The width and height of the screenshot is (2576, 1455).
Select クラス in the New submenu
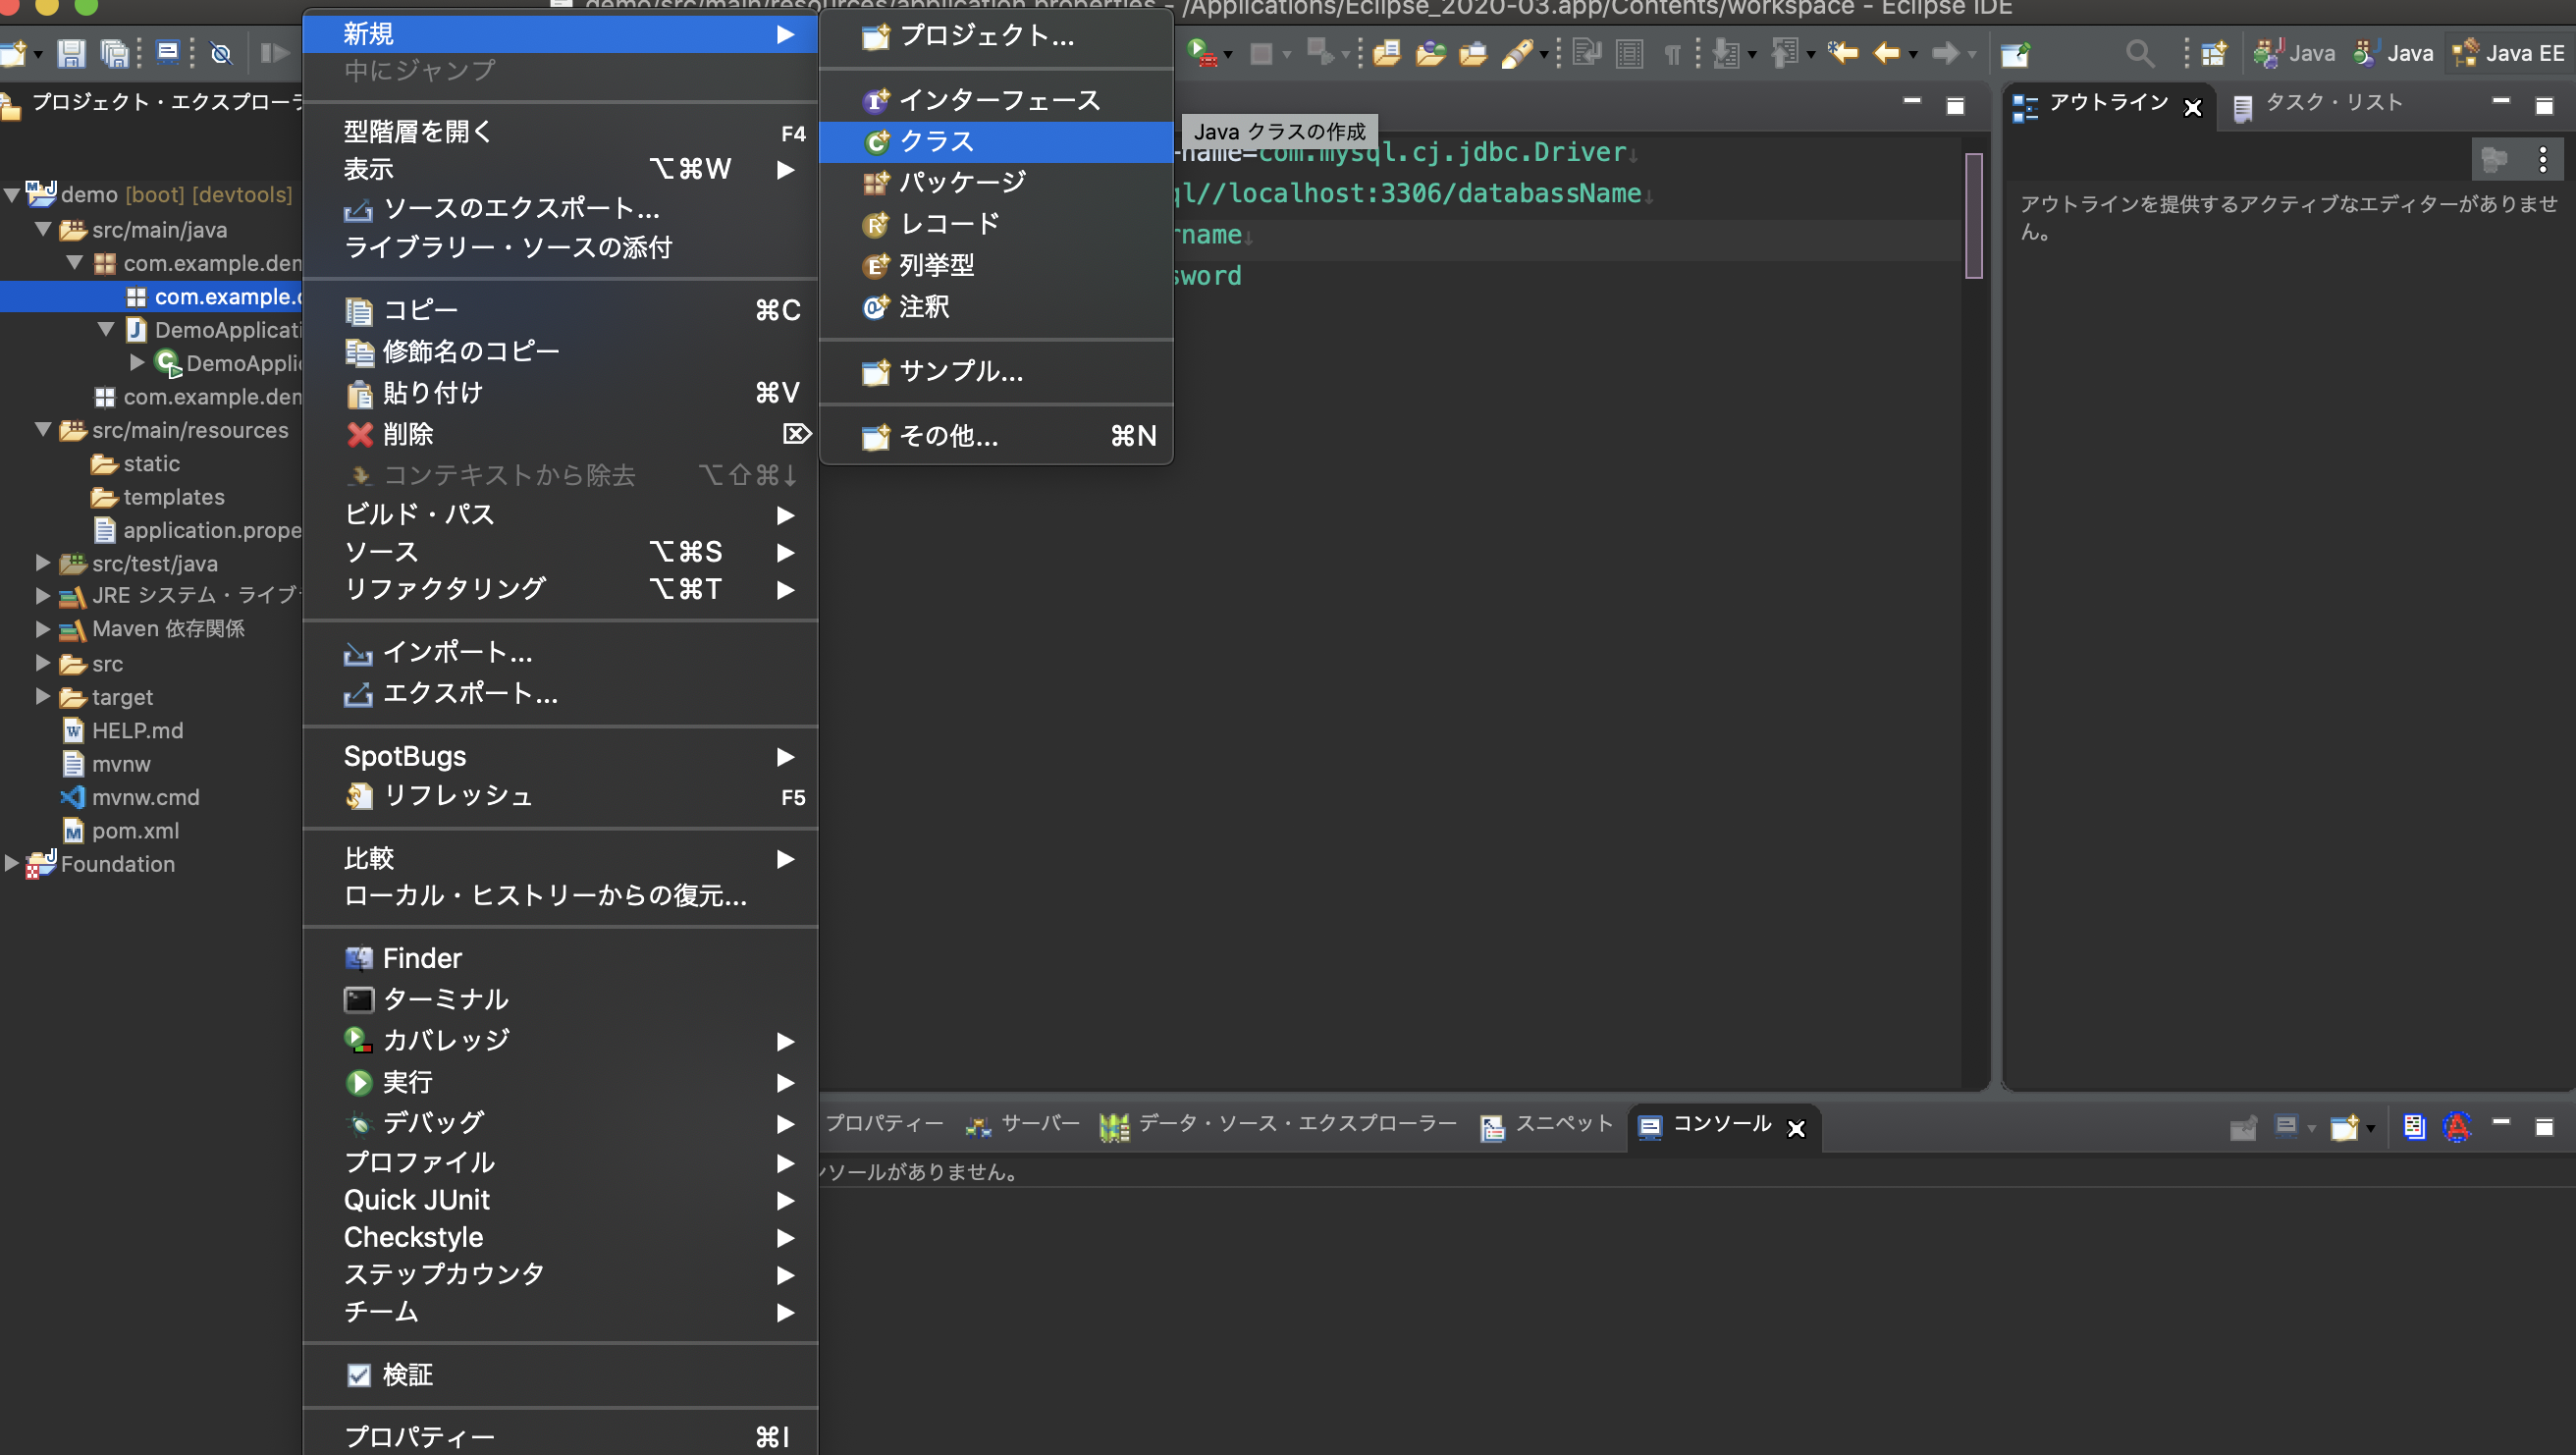click(x=936, y=142)
